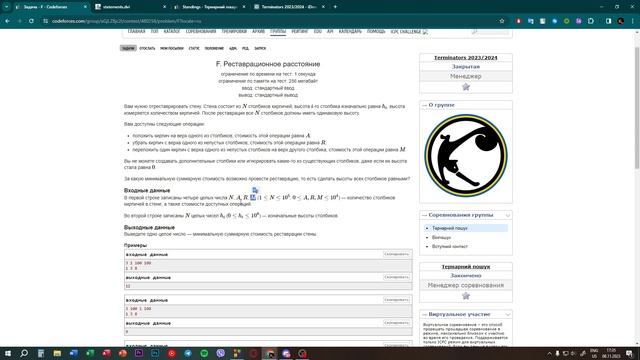Open the Chrome profile avatar

tap(621, 21)
